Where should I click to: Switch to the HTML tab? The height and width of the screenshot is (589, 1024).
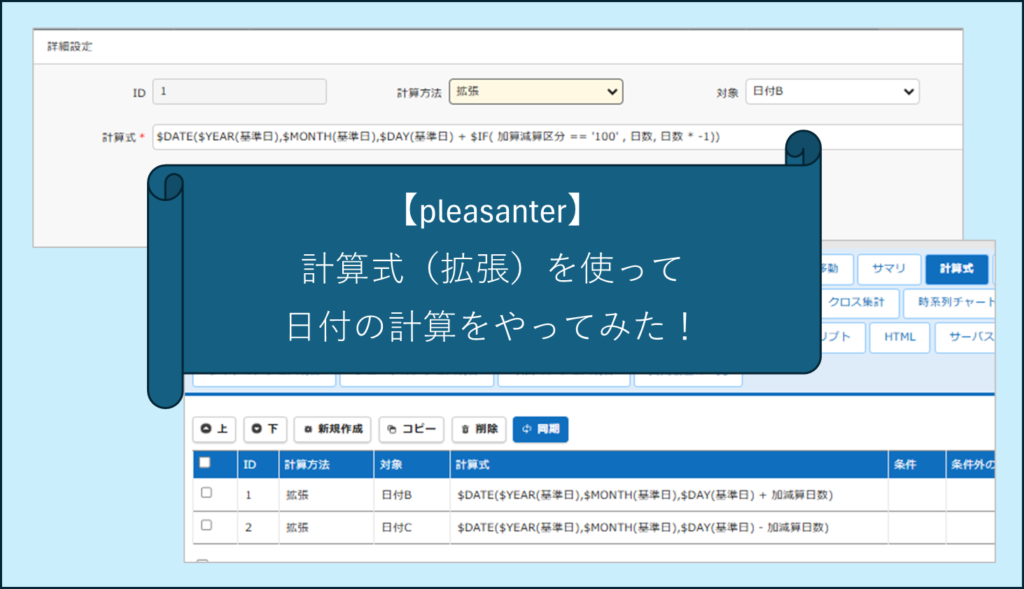[899, 338]
